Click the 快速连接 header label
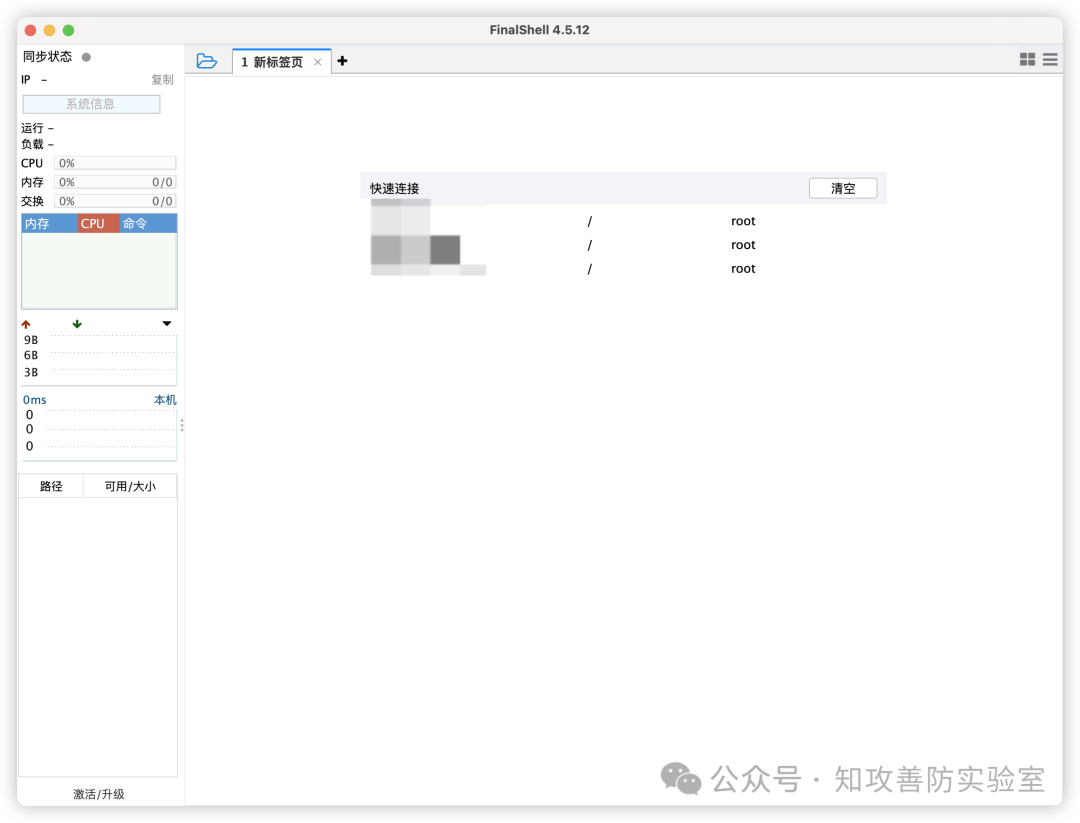The width and height of the screenshot is (1080, 823). point(395,189)
